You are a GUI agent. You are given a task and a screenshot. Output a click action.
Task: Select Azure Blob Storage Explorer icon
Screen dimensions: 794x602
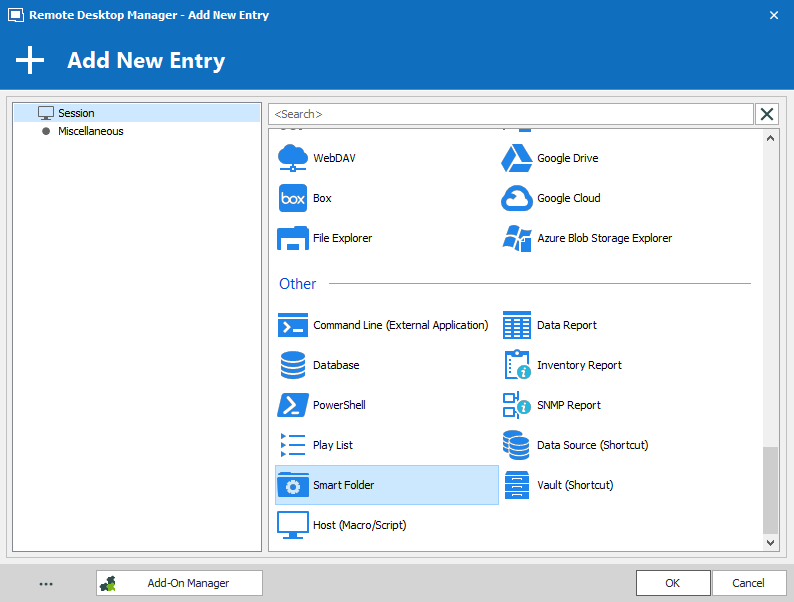(516, 238)
